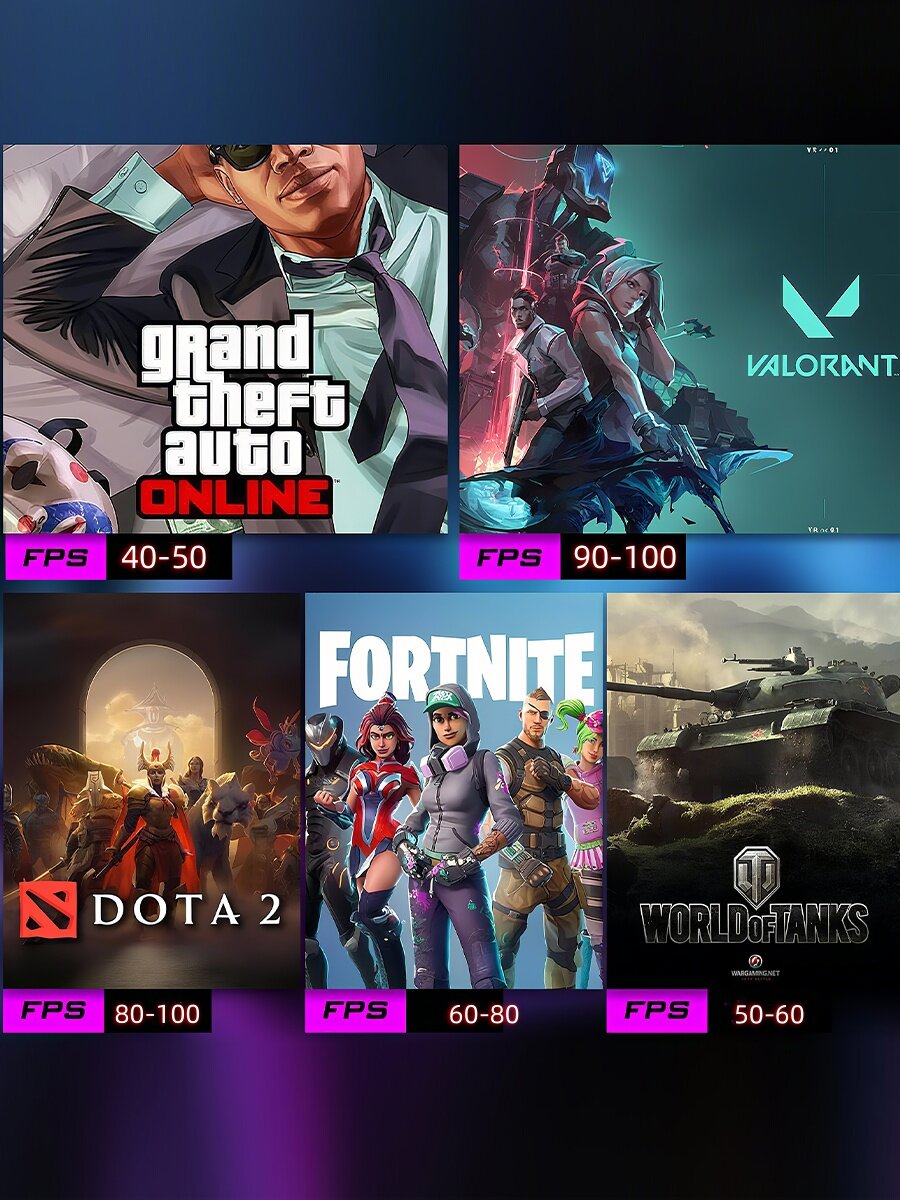The image size is (900, 1200).
Task: Click the red Dota 2 logo icon
Action: (47, 910)
